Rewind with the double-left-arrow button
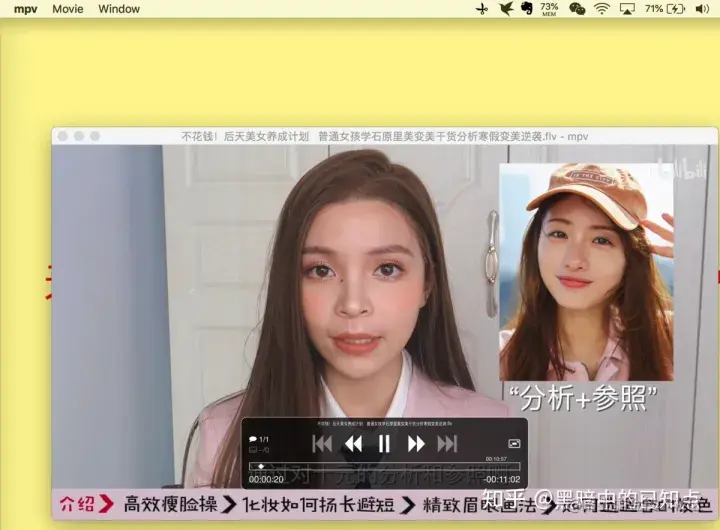Viewport: 720px width, 530px height. coord(353,444)
